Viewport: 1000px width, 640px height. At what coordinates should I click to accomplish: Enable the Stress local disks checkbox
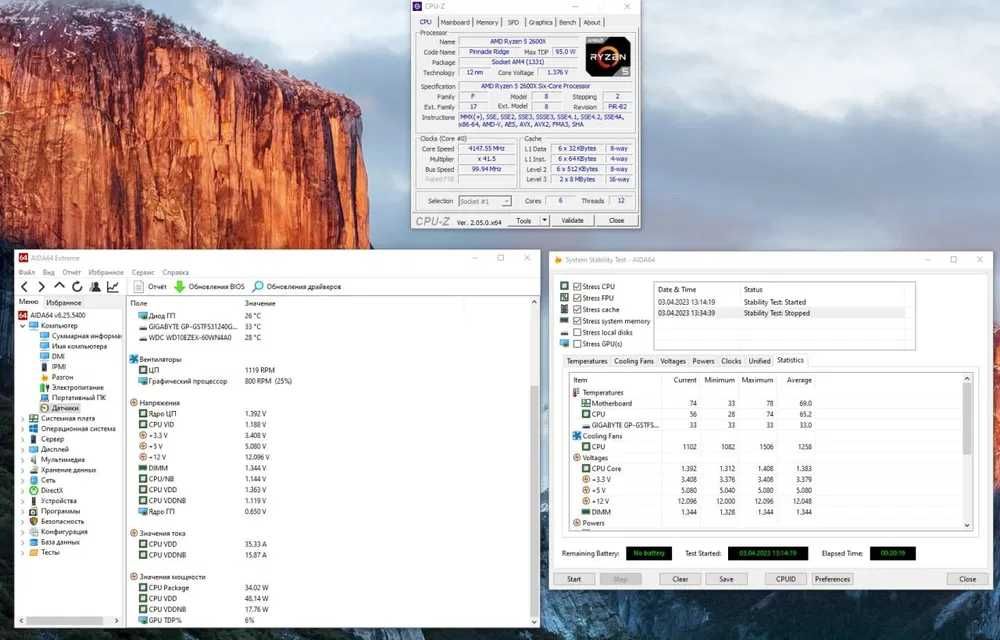(577, 332)
